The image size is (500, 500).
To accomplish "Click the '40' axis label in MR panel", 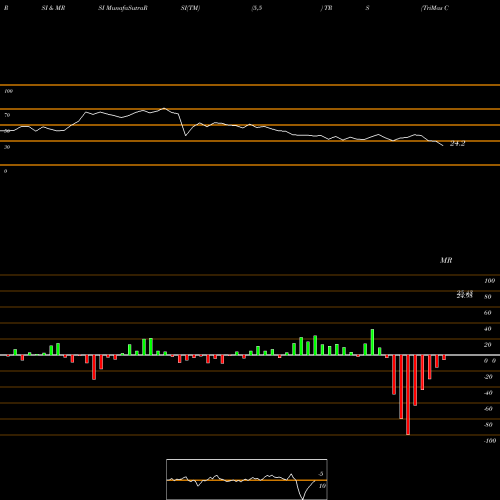I will pos(487,329).
